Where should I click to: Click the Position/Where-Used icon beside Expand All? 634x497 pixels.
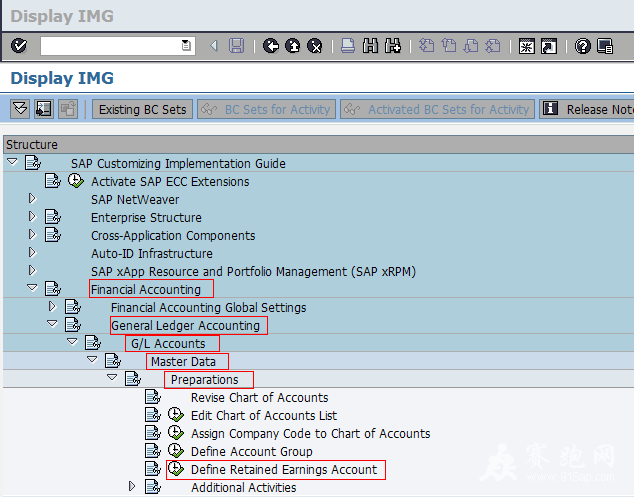click(x=44, y=109)
